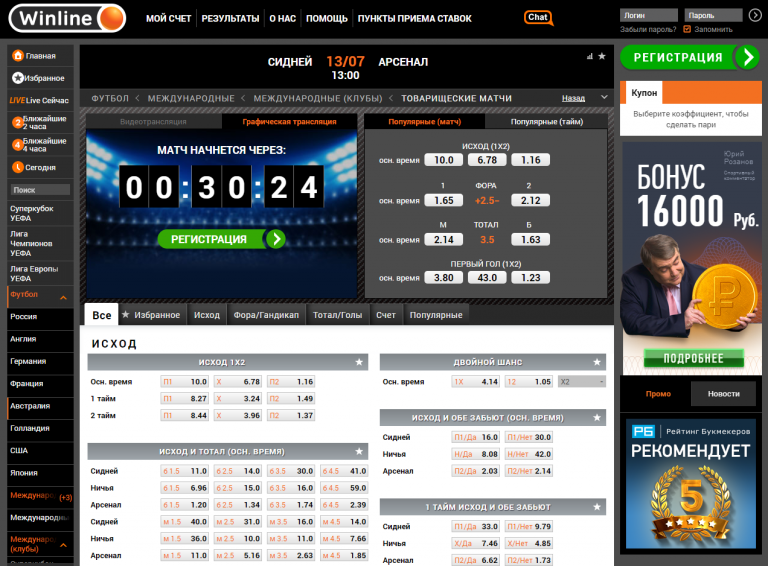Toggle the Запомнить checkbox
The height and width of the screenshot is (566, 768).
[687, 29]
